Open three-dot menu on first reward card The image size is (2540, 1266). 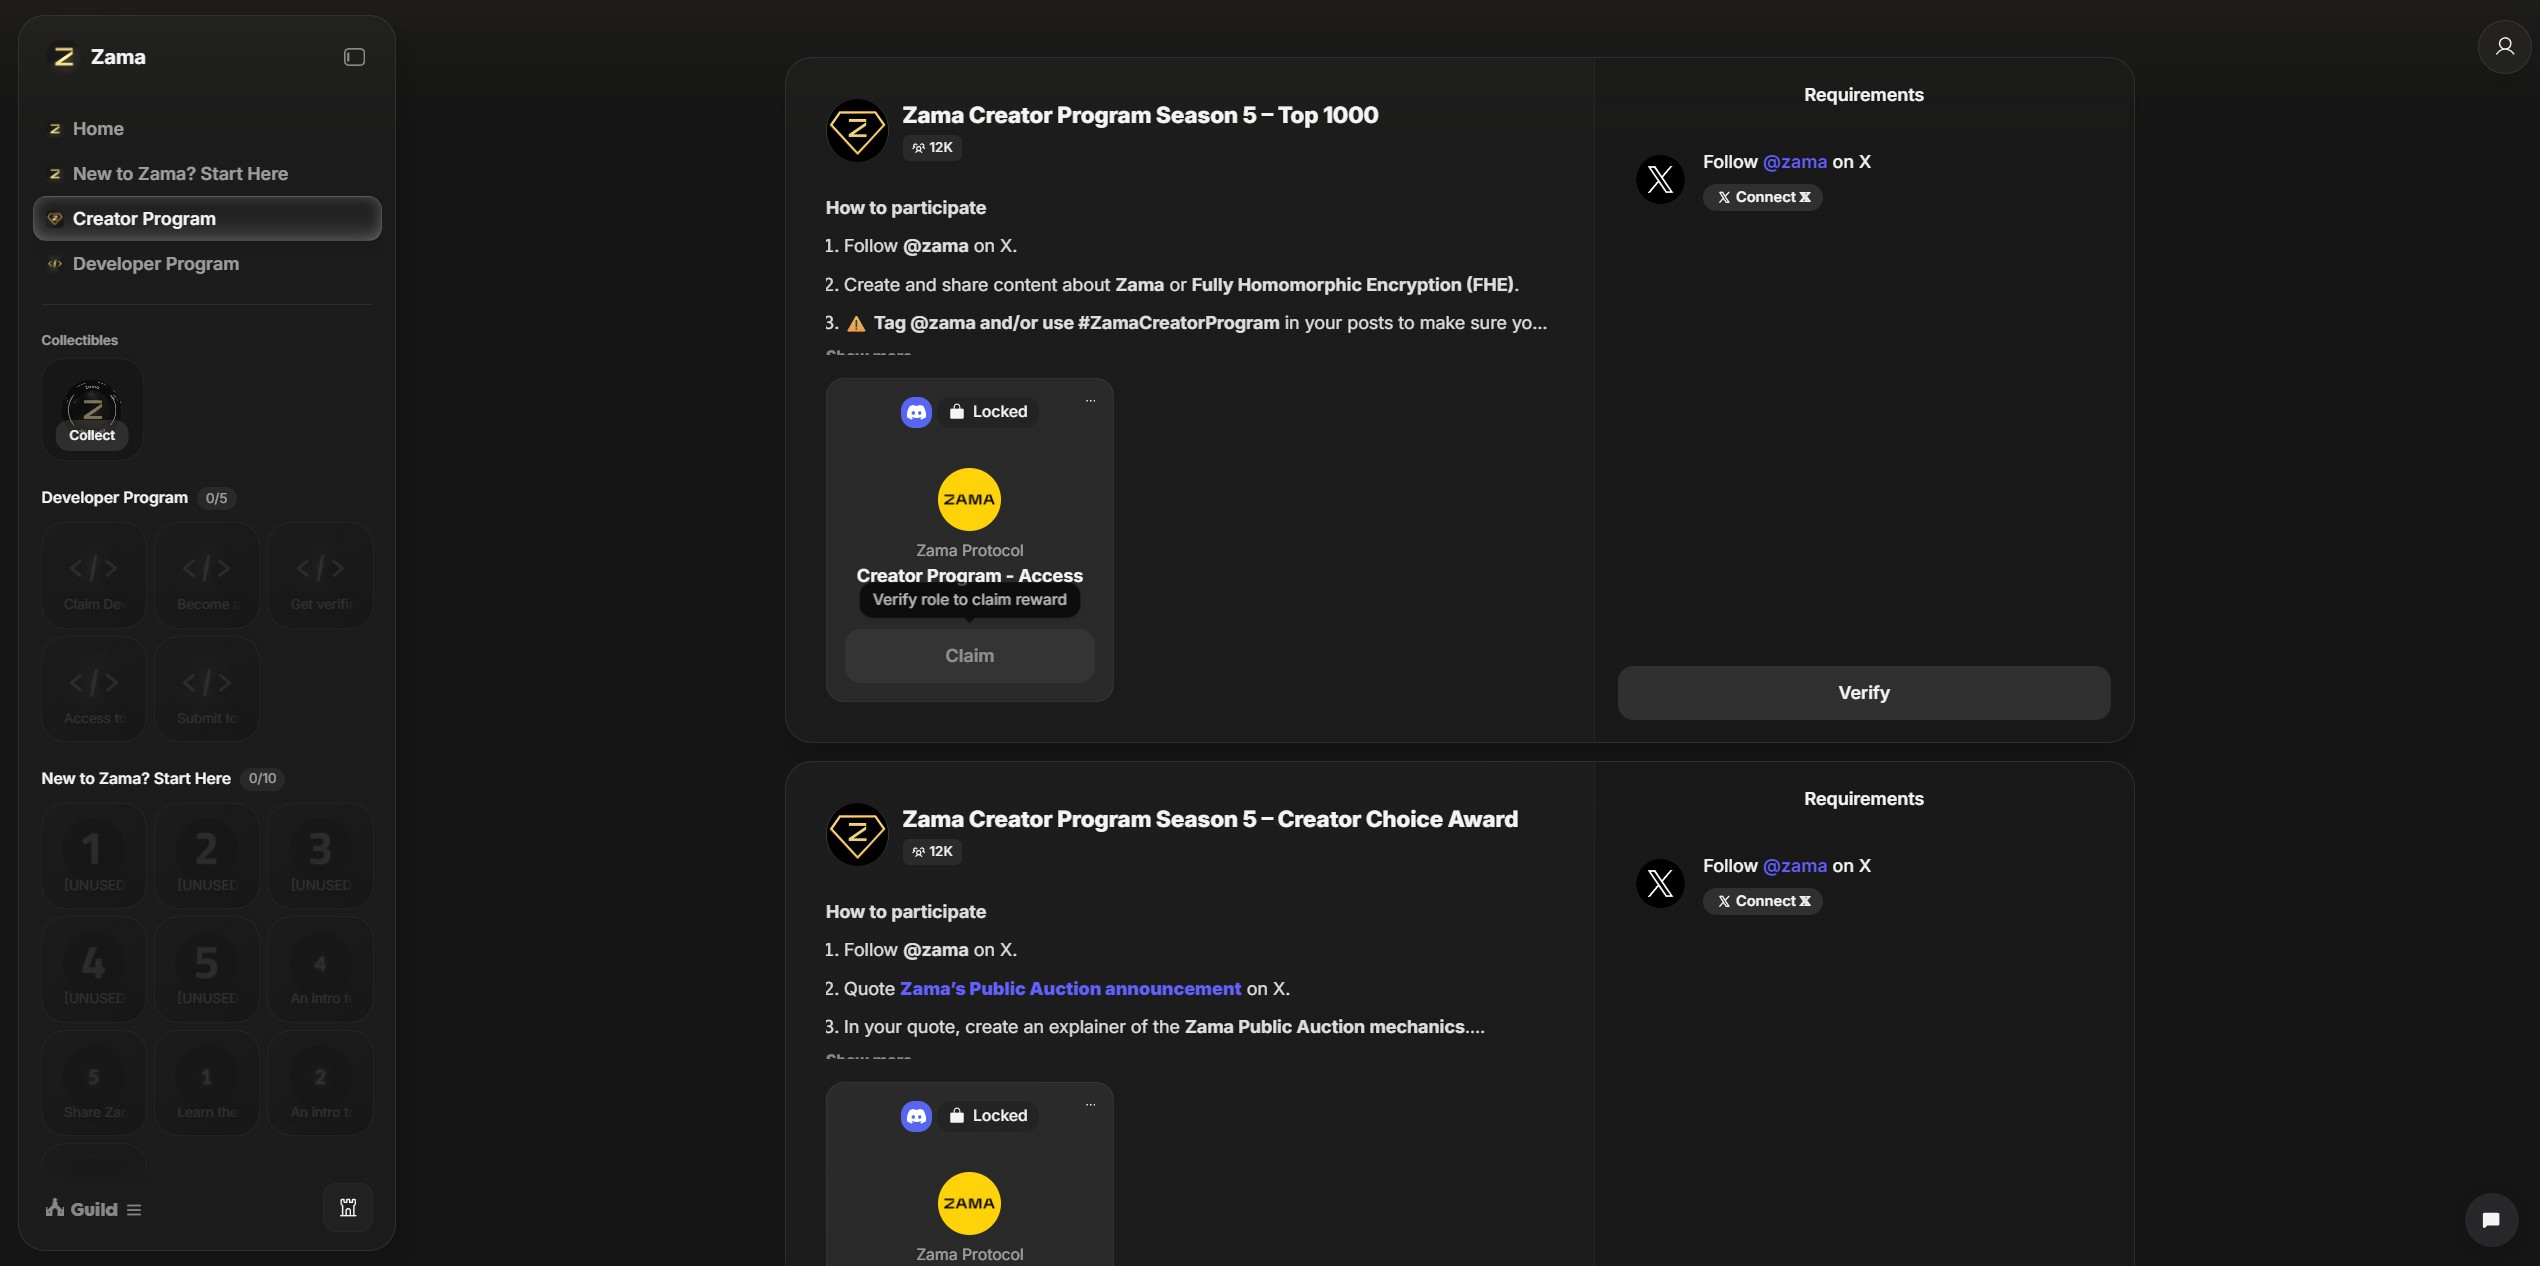coord(1090,401)
